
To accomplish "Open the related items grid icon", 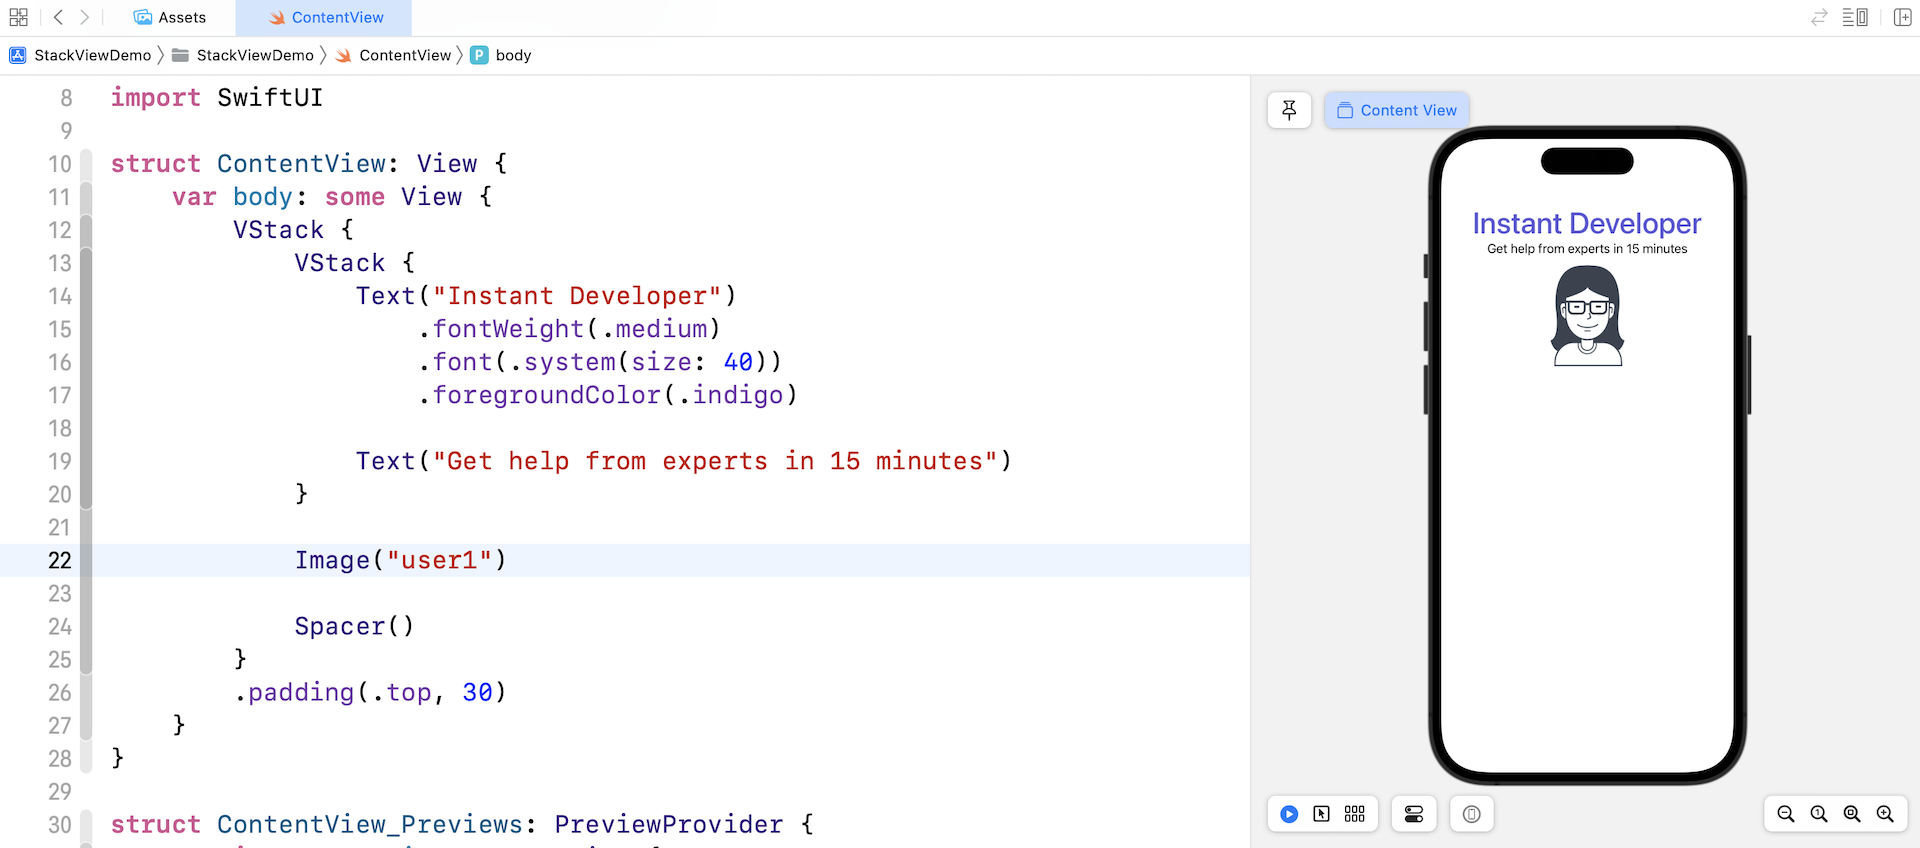I will pos(18,17).
